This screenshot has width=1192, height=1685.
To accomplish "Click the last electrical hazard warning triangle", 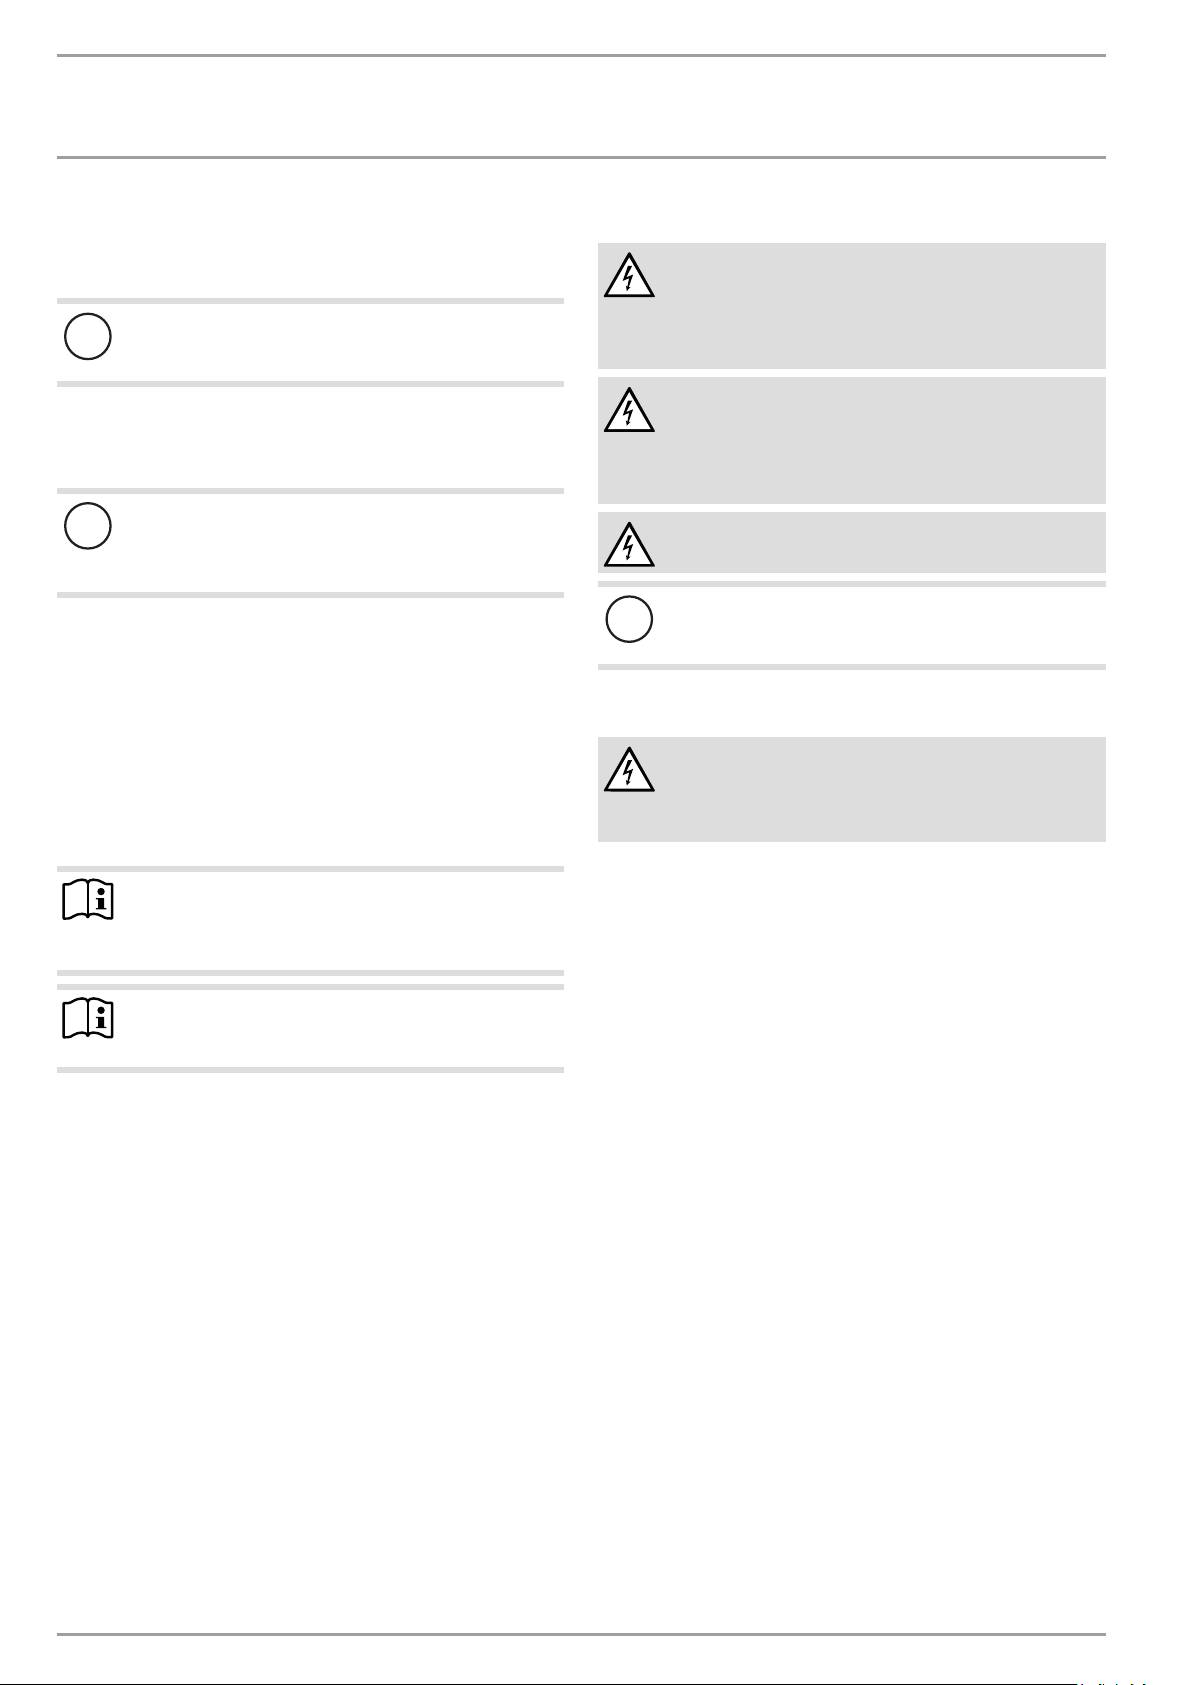I will [629, 770].
